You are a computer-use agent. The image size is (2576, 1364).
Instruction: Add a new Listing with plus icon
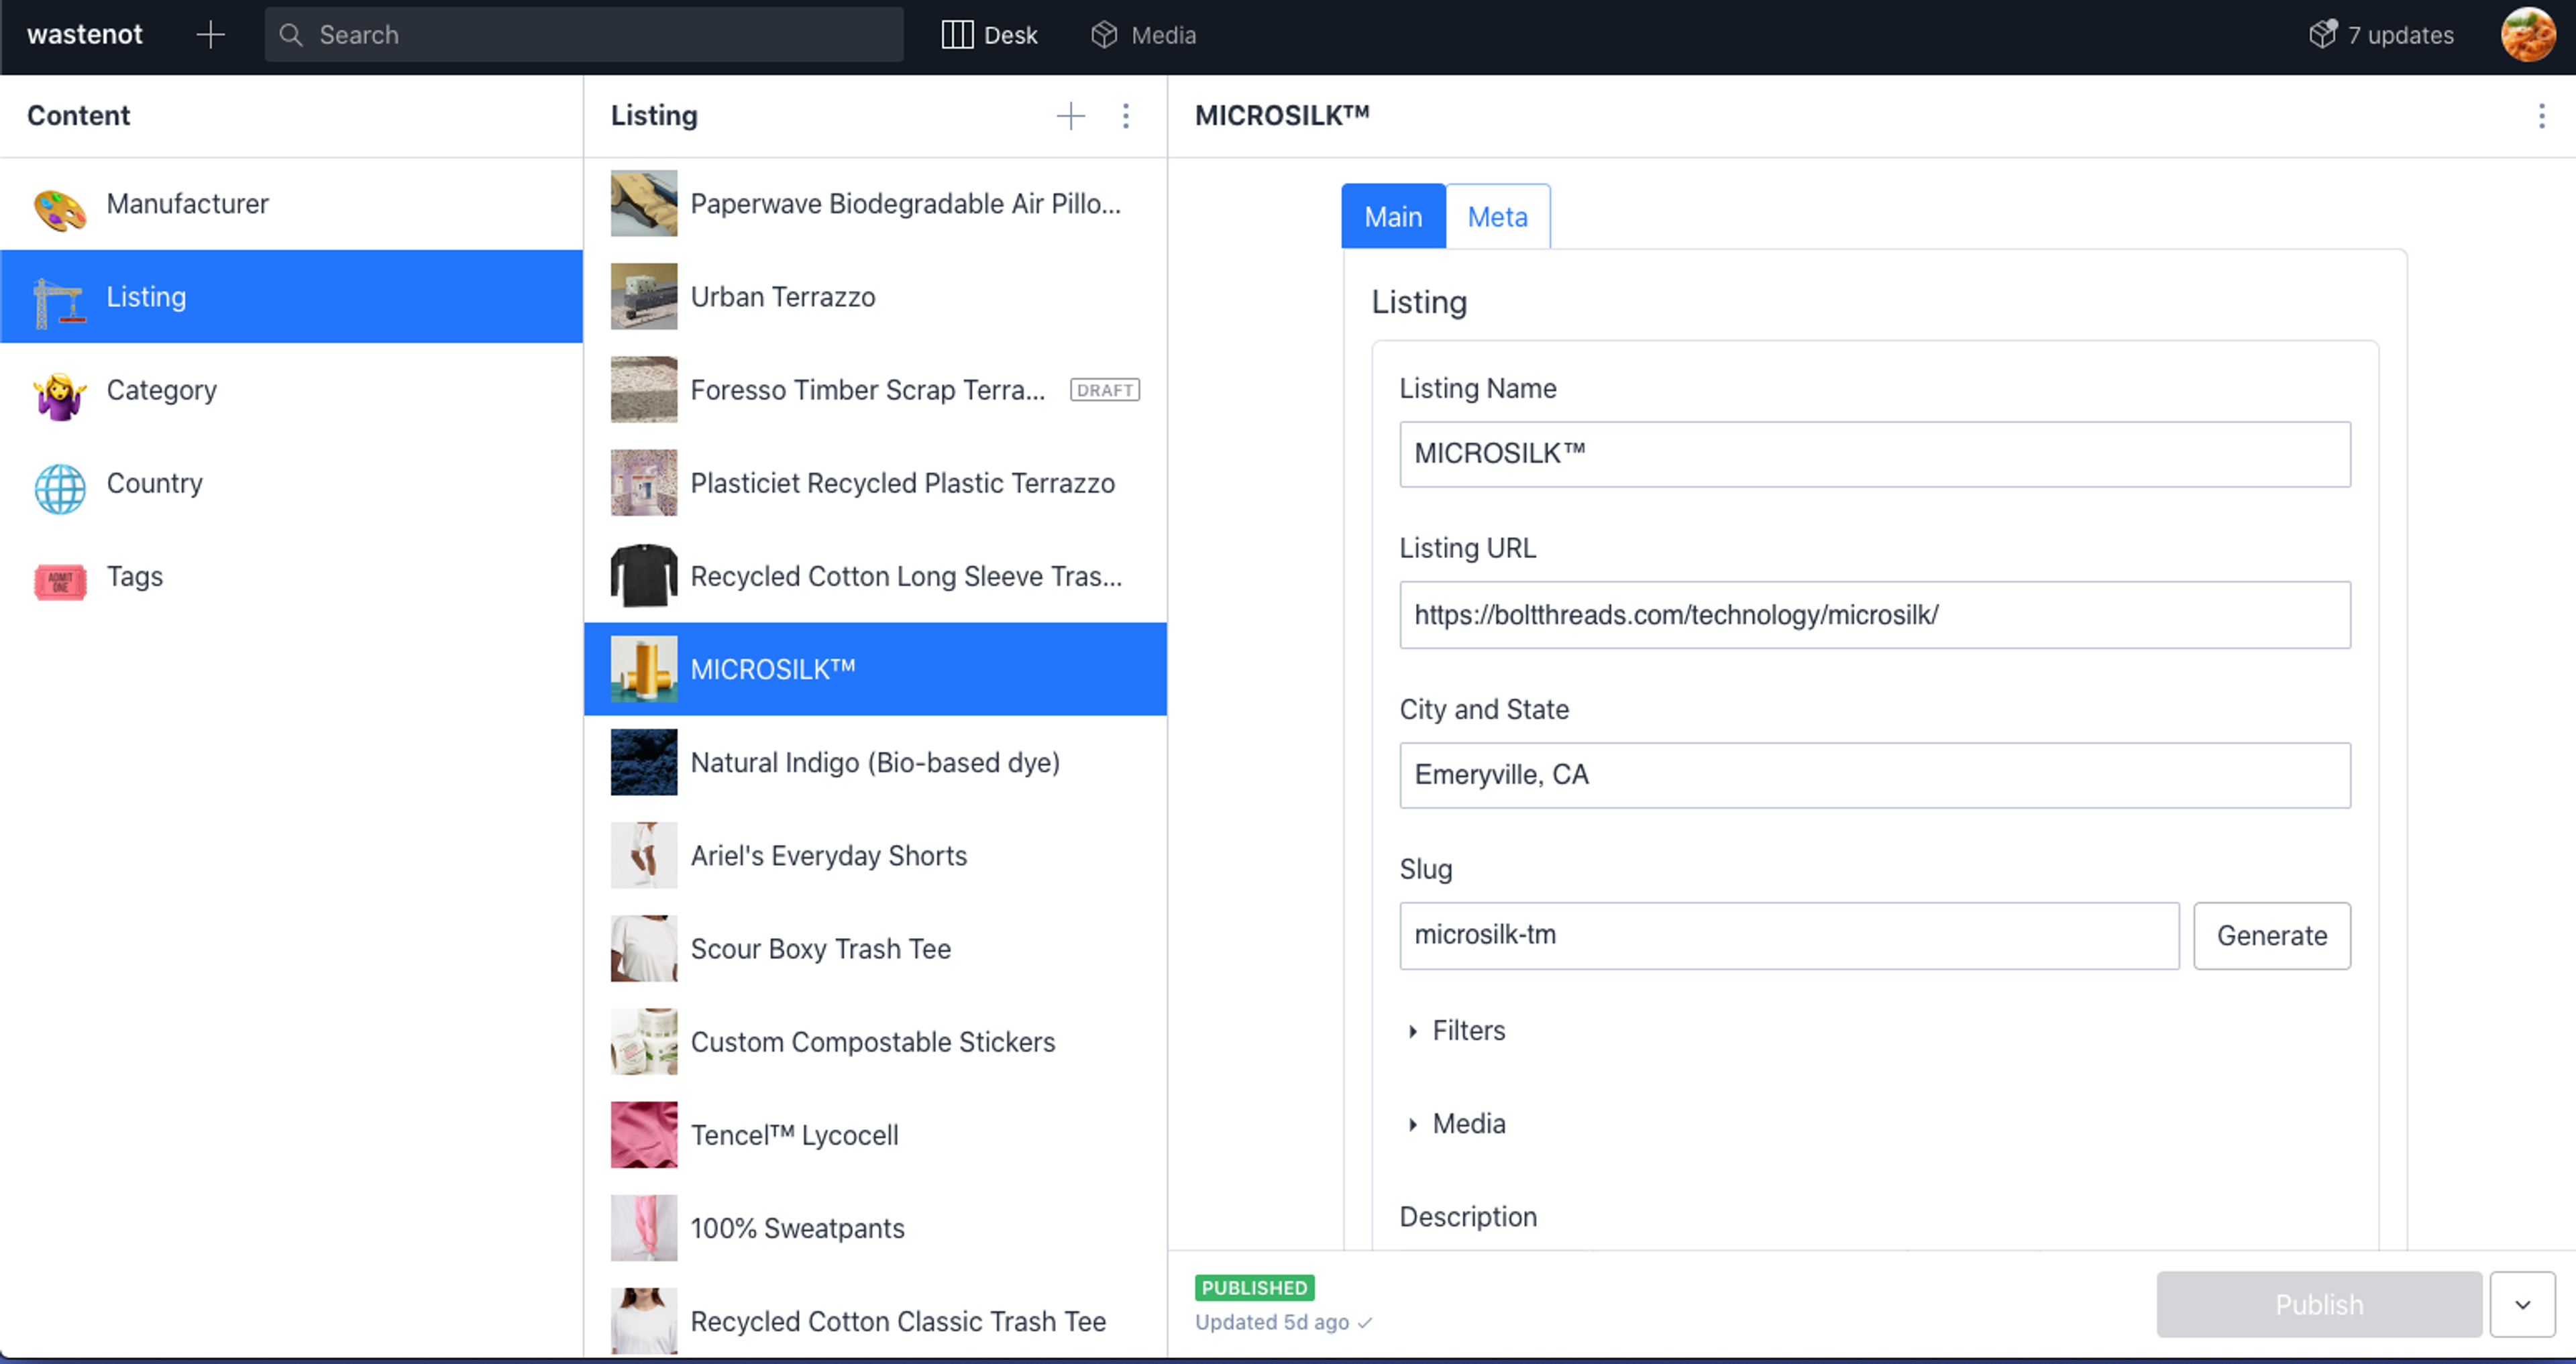(1070, 116)
